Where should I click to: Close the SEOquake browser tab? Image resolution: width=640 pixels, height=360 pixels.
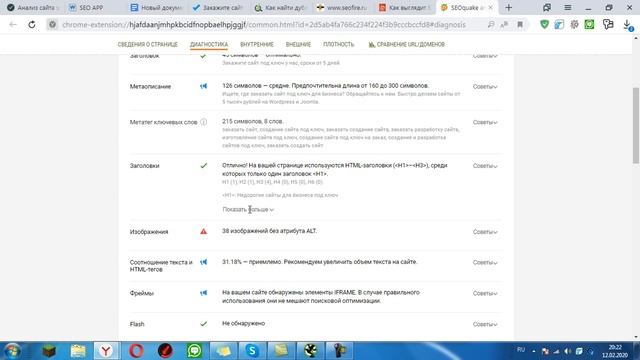491,7
